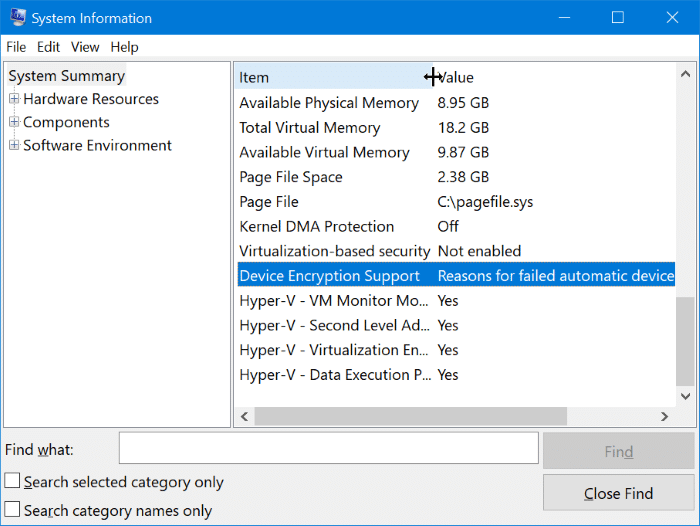Click the horizontal scrollbar right arrow
This screenshot has width=700, height=526.
point(665,417)
